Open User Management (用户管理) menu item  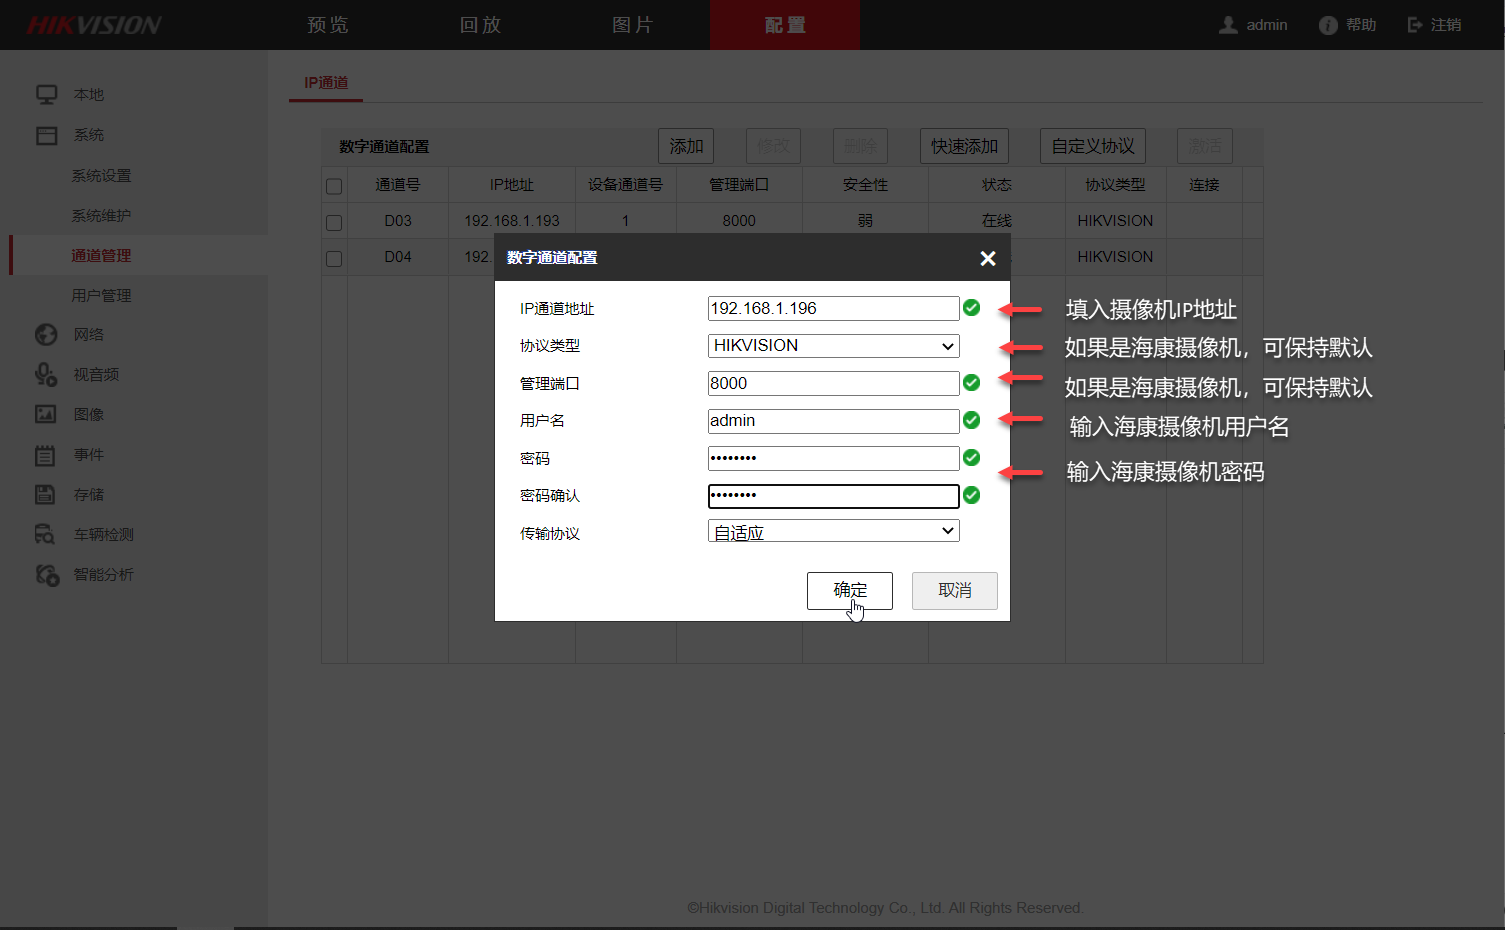(x=101, y=296)
